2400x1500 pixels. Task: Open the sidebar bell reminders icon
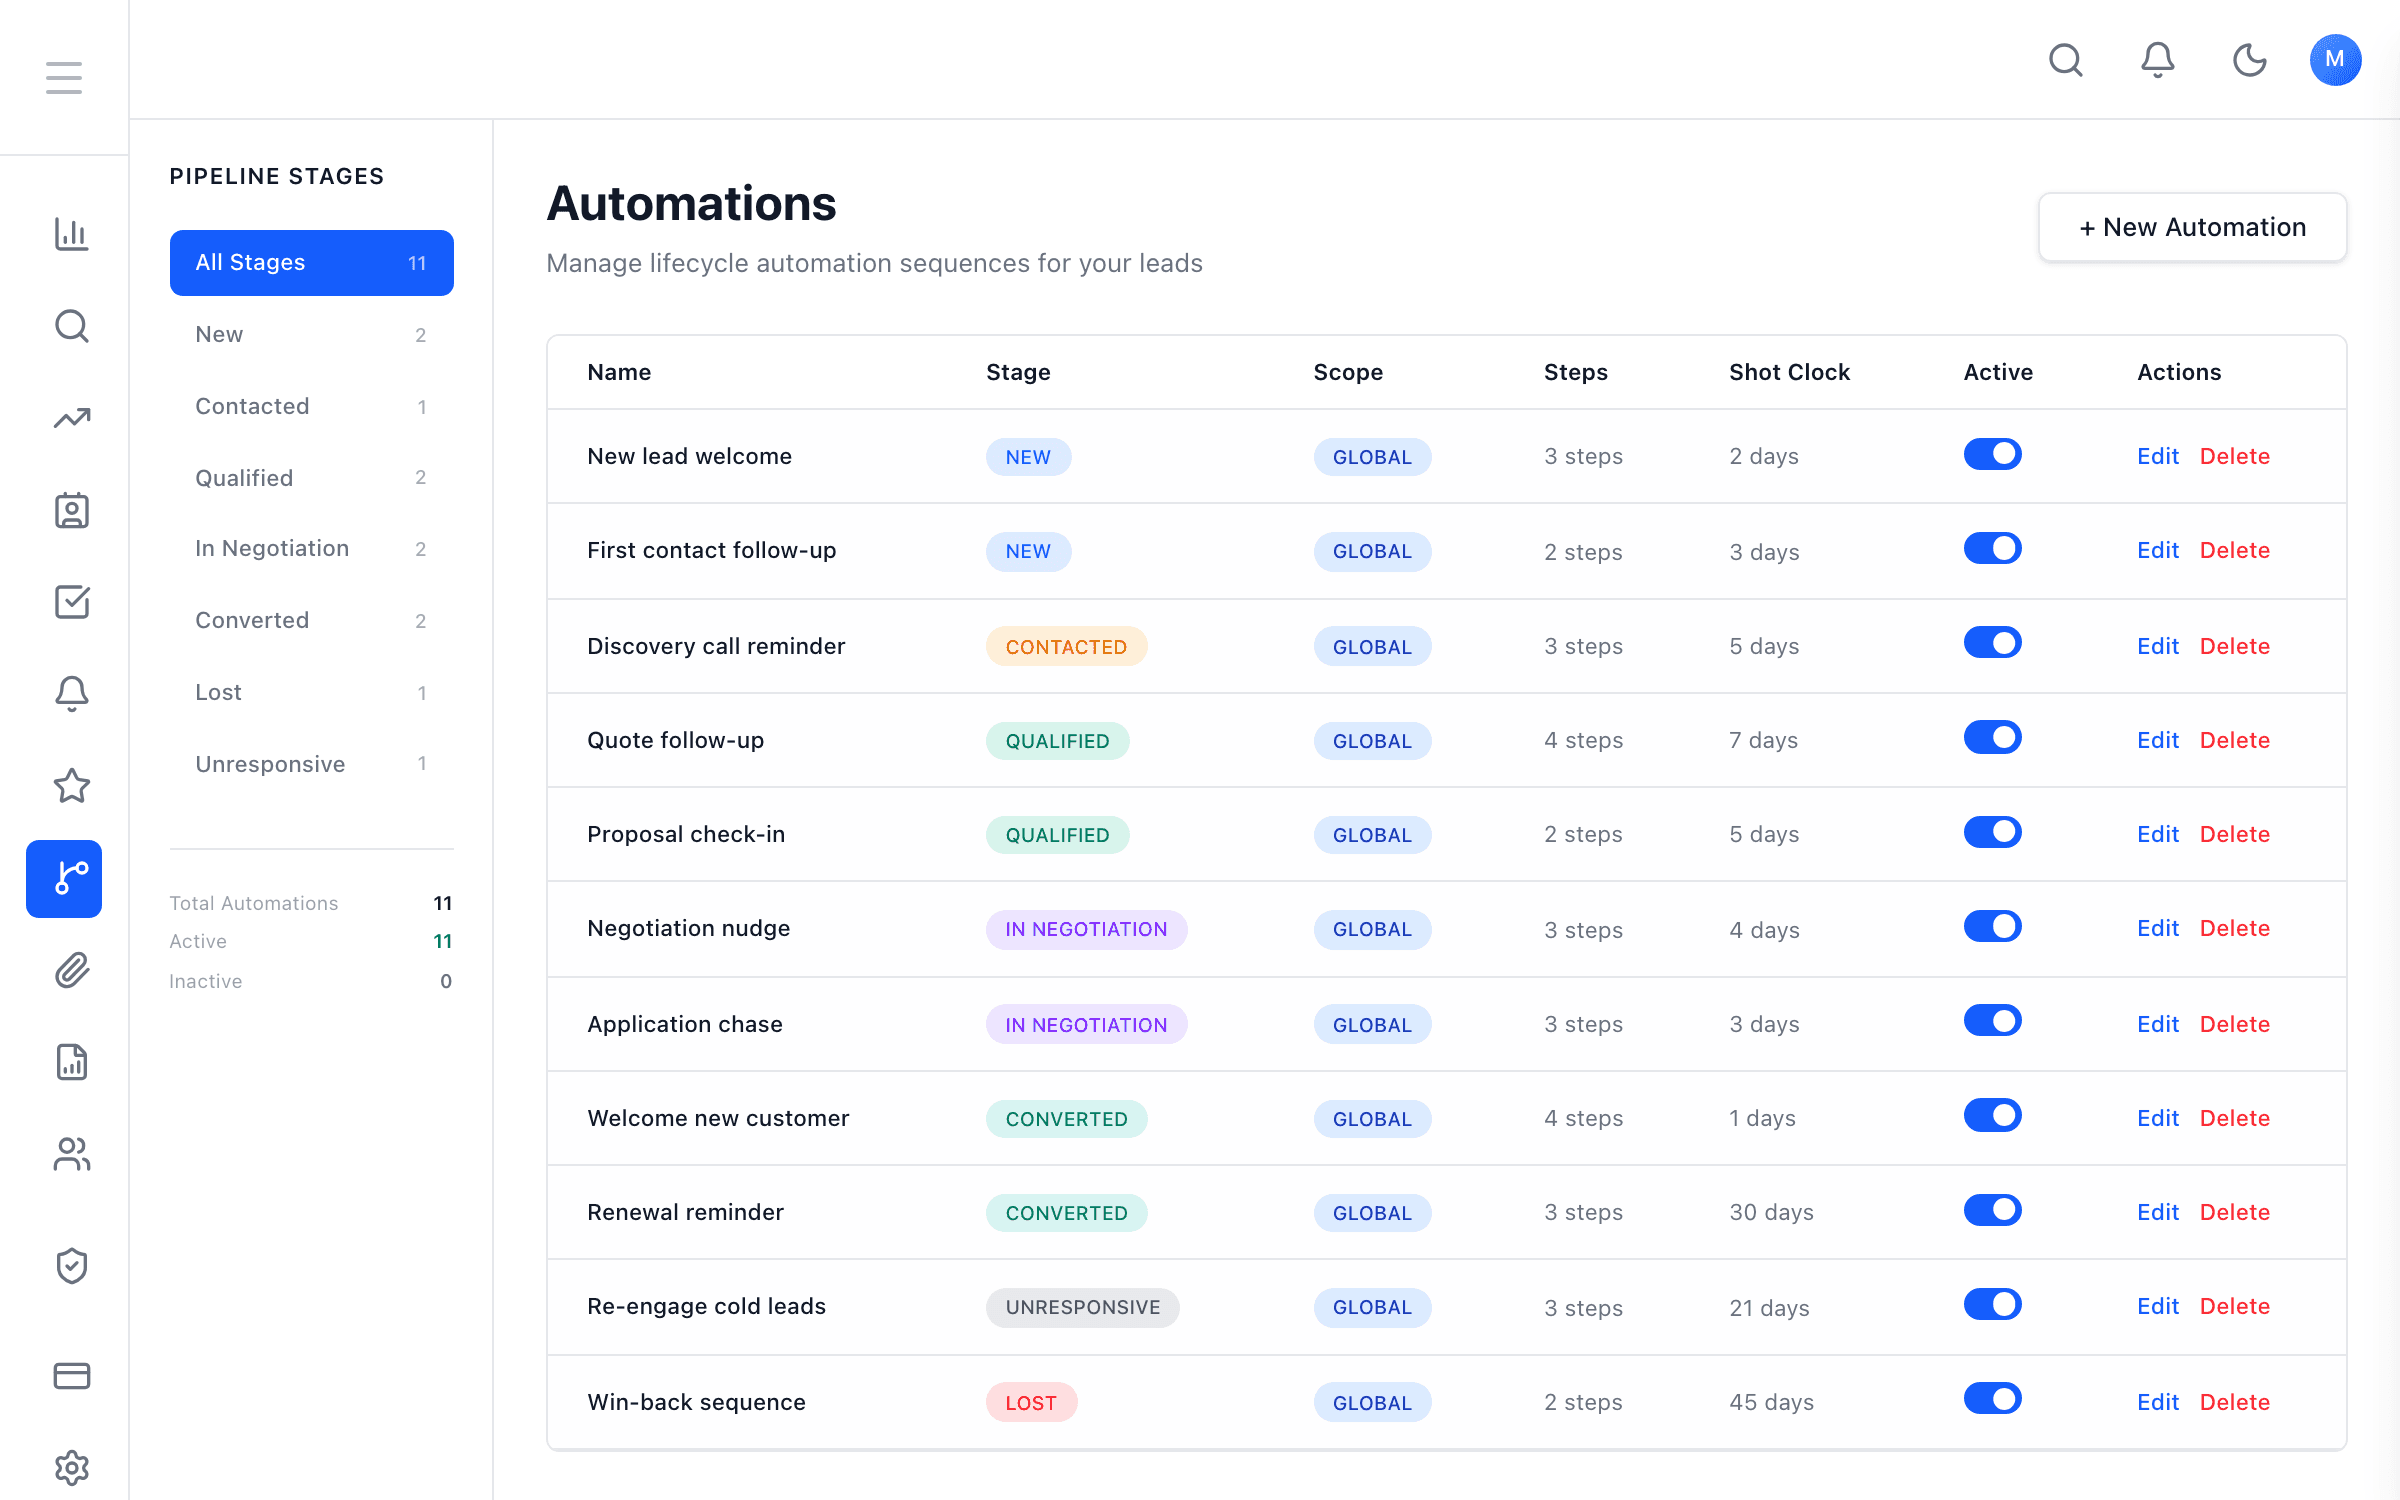[x=71, y=694]
